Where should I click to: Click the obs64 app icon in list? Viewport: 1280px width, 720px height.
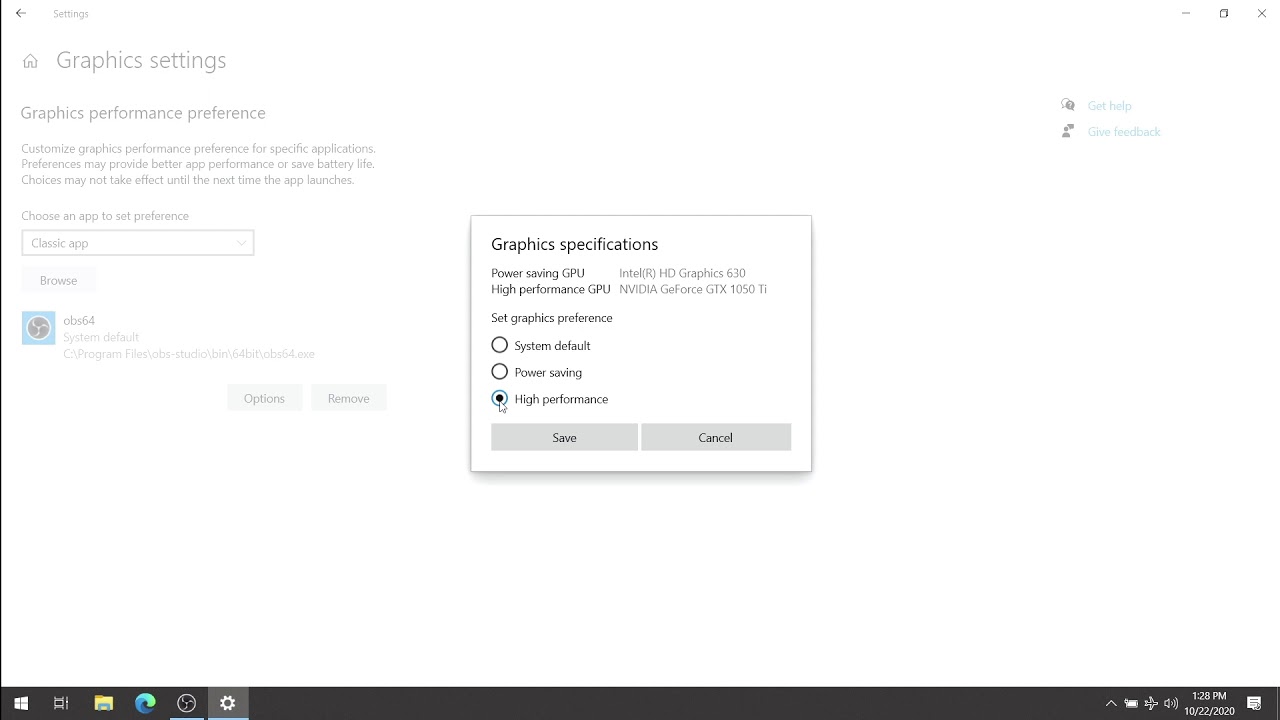(39, 328)
